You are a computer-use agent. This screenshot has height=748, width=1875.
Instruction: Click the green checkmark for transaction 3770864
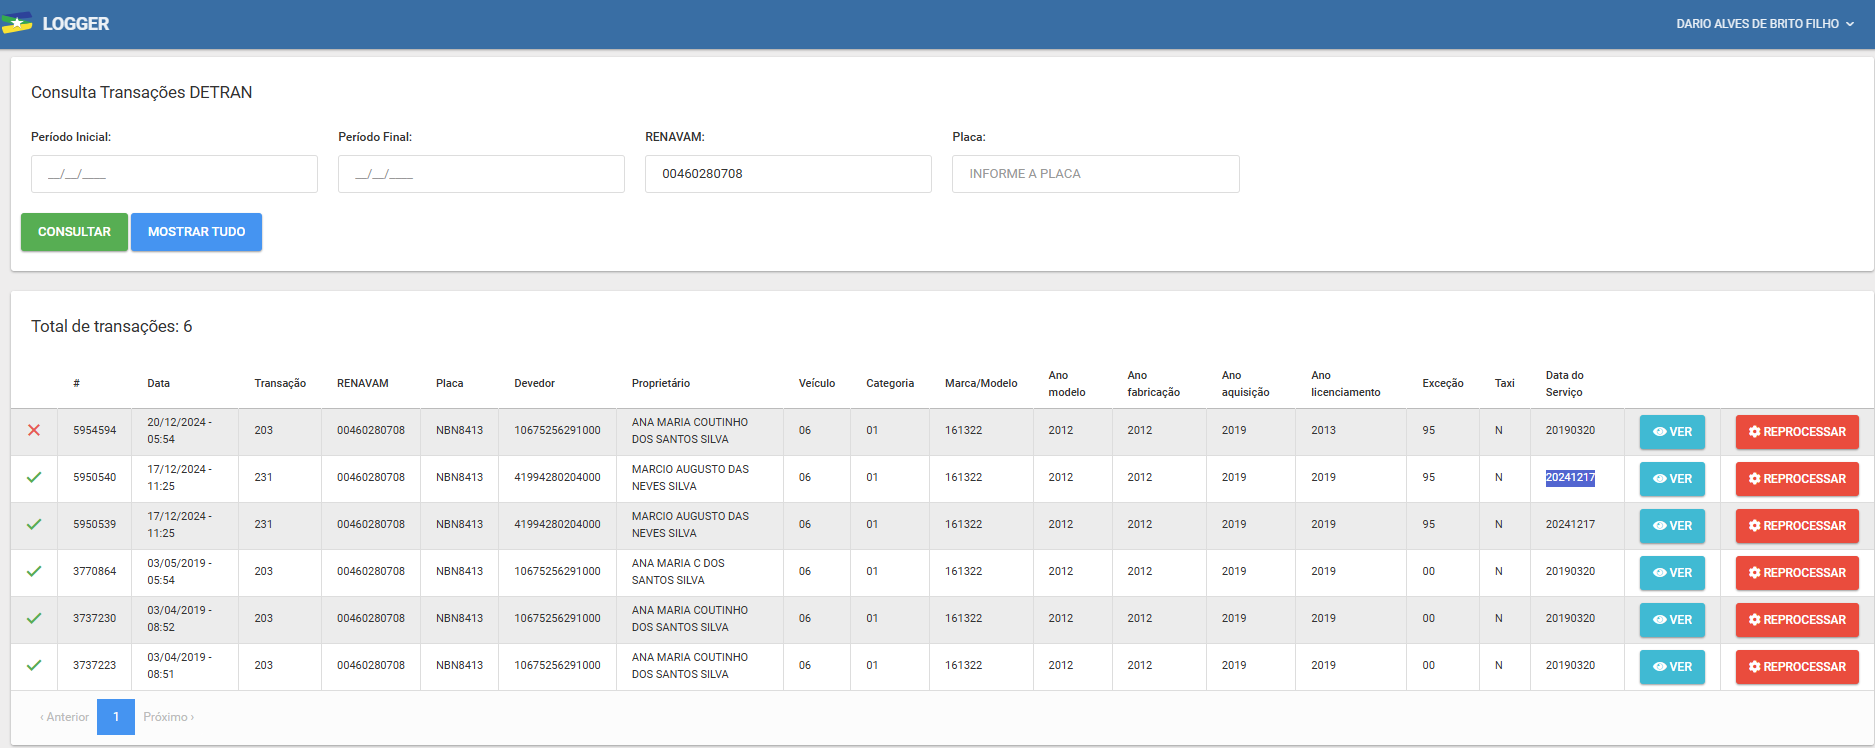[x=34, y=571]
